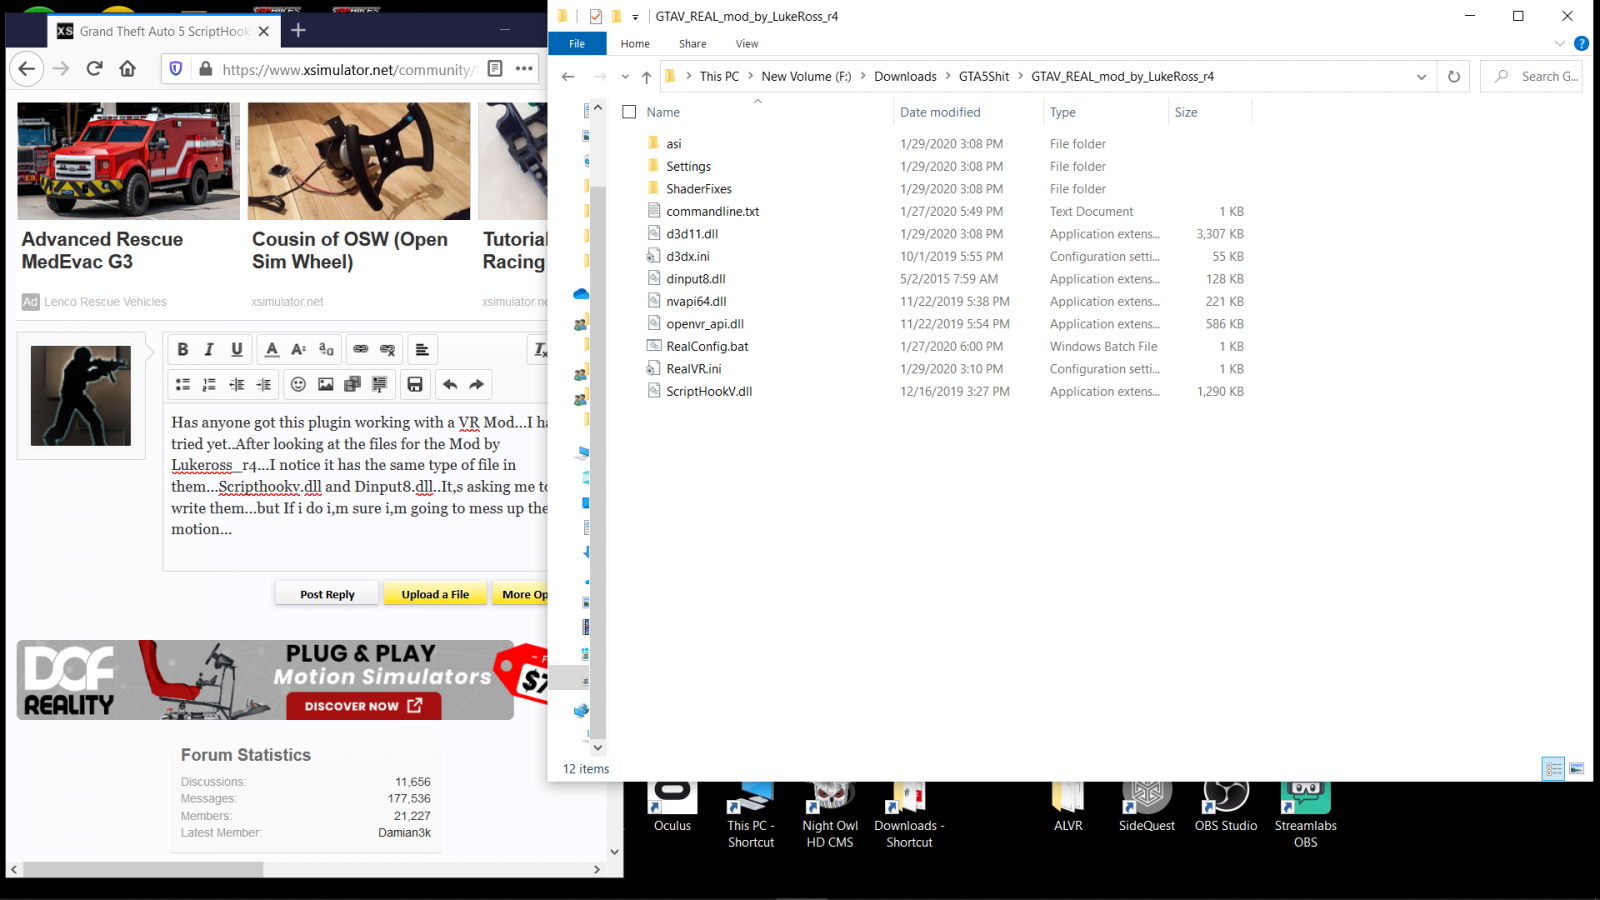1600x900 pixels.
Task: Expand the Explorer ribbon with the chevron
Action: pyautogui.click(x=1559, y=44)
